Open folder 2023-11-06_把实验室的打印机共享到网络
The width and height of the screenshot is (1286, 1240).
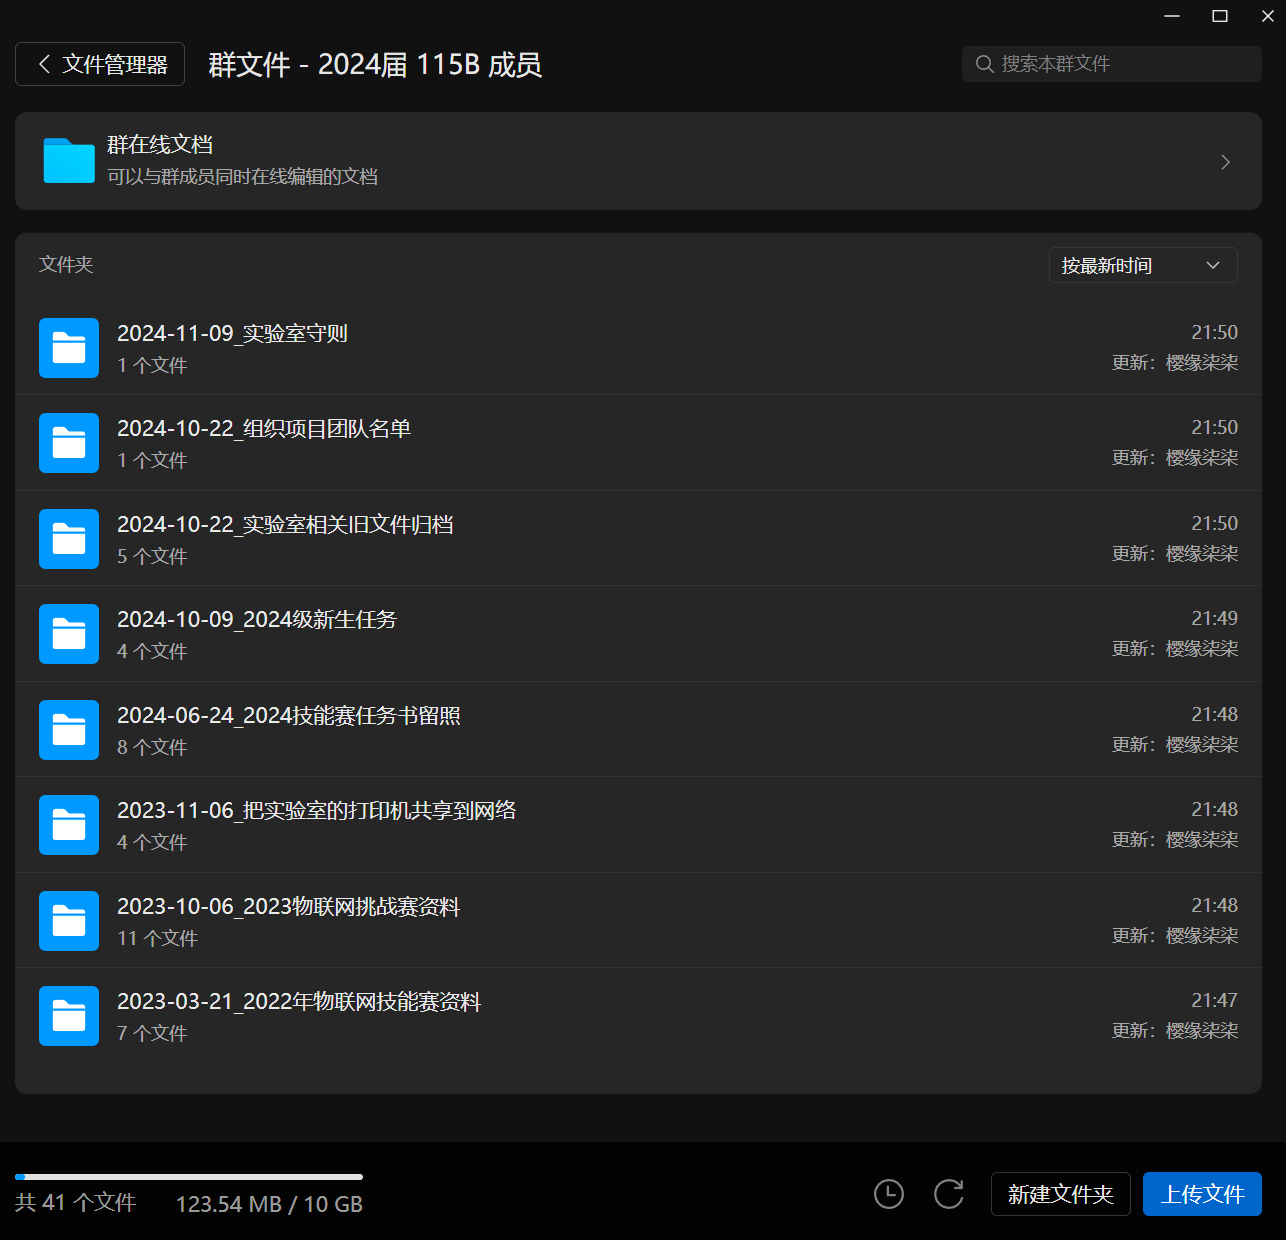tap(316, 811)
